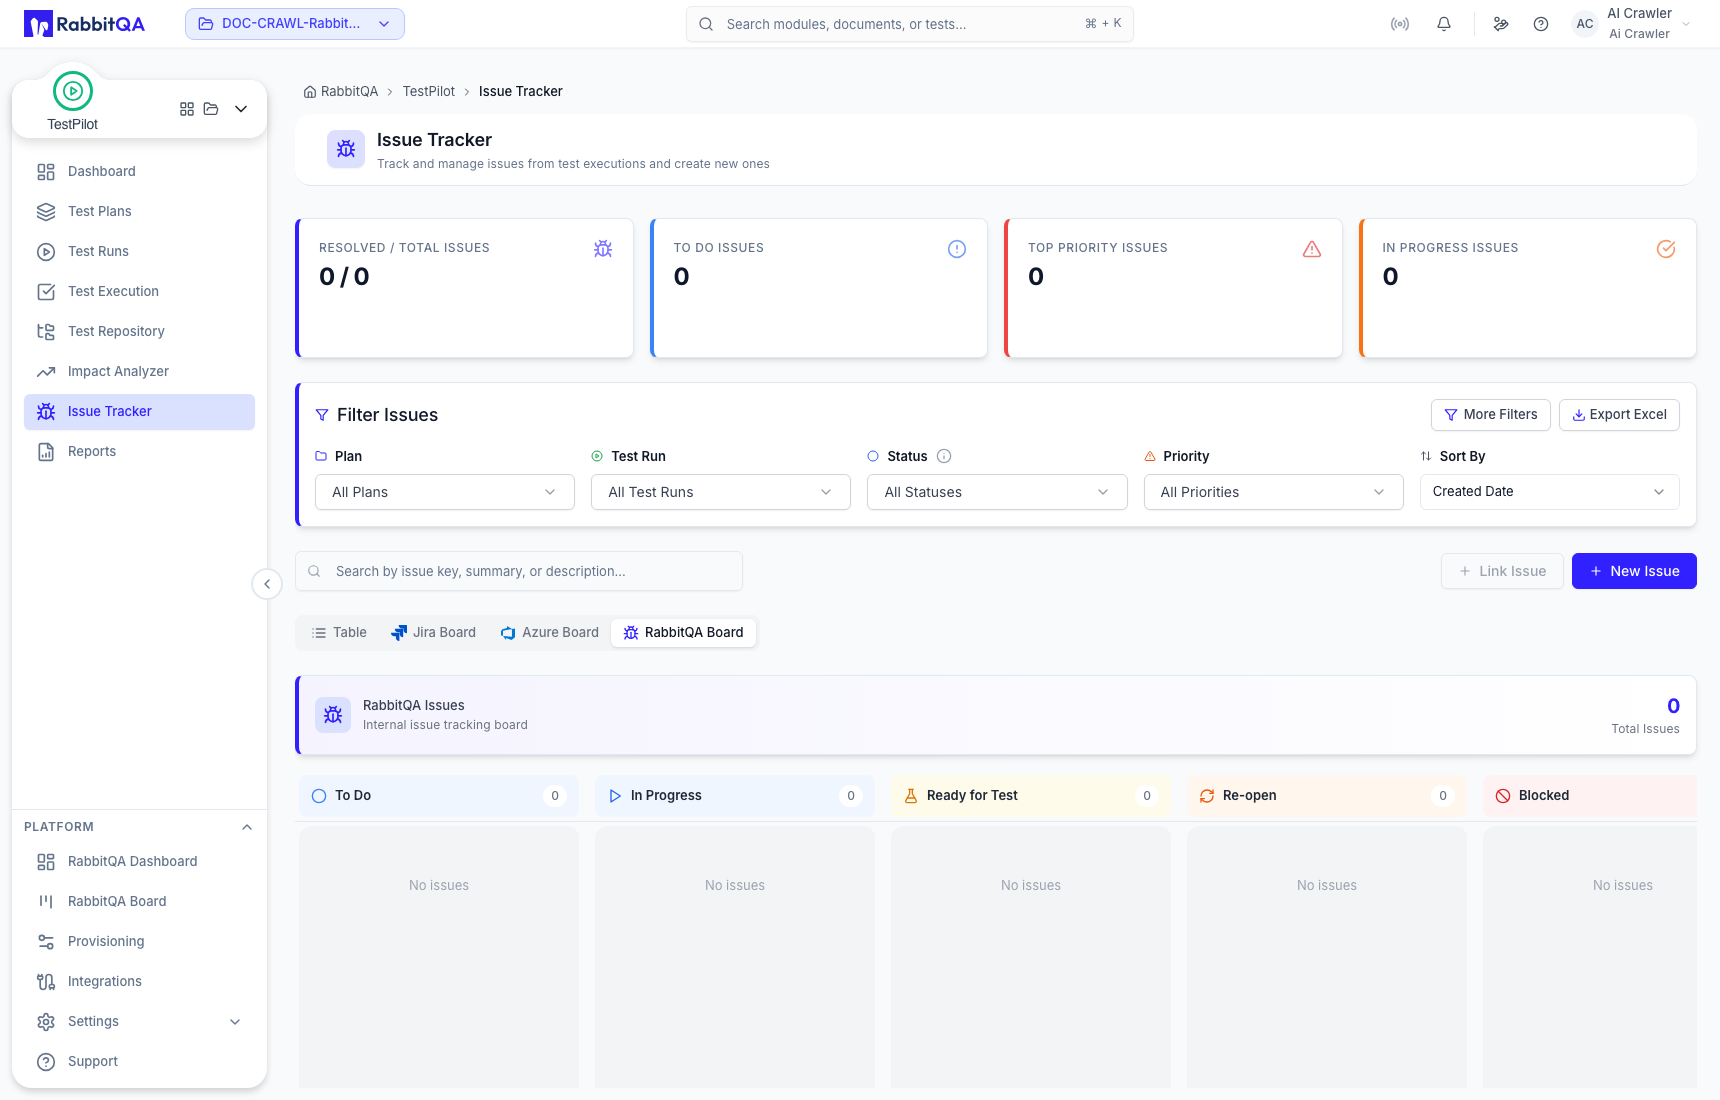Select Issue Tracker in the sidebar
Screen dimensions: 1720x1100
[x=139, y=412]
